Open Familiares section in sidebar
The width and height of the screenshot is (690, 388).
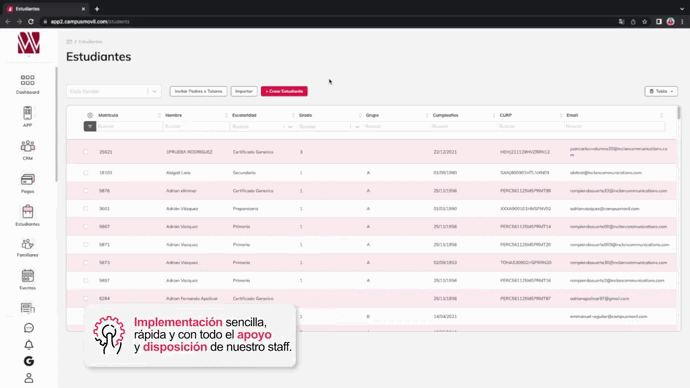coord(27,248)
